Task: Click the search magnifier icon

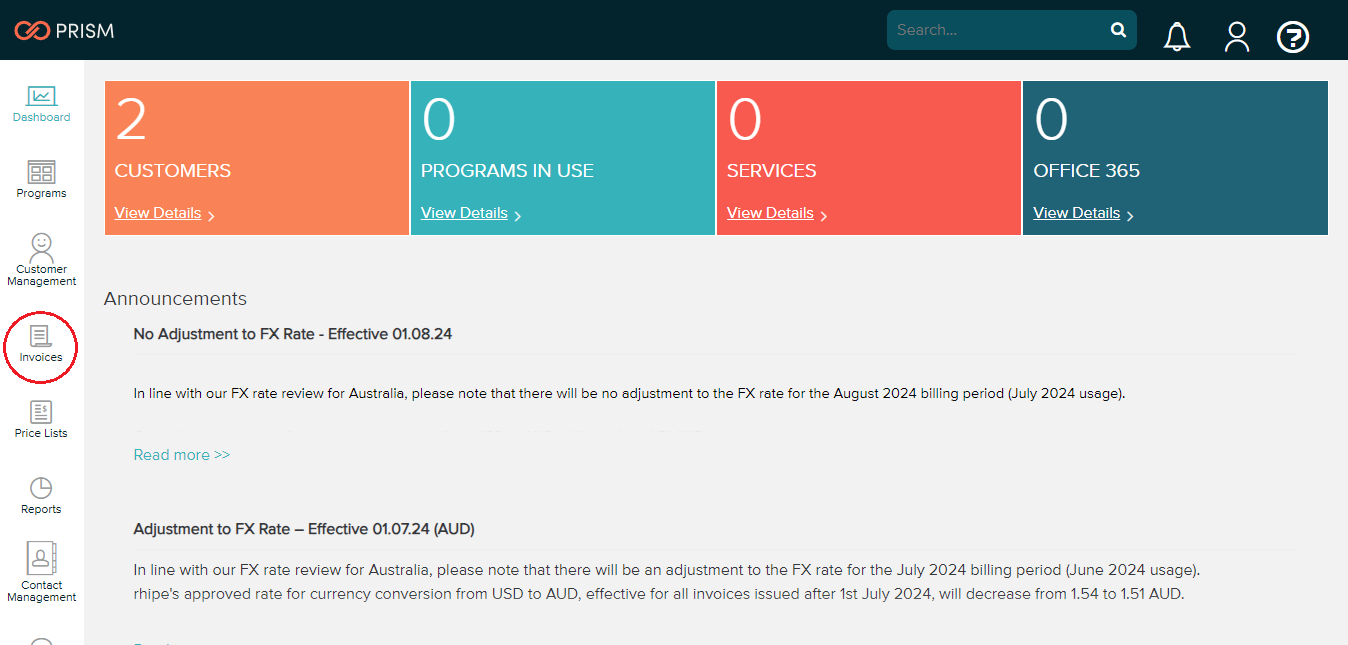Action: [x=1118, y=30]
